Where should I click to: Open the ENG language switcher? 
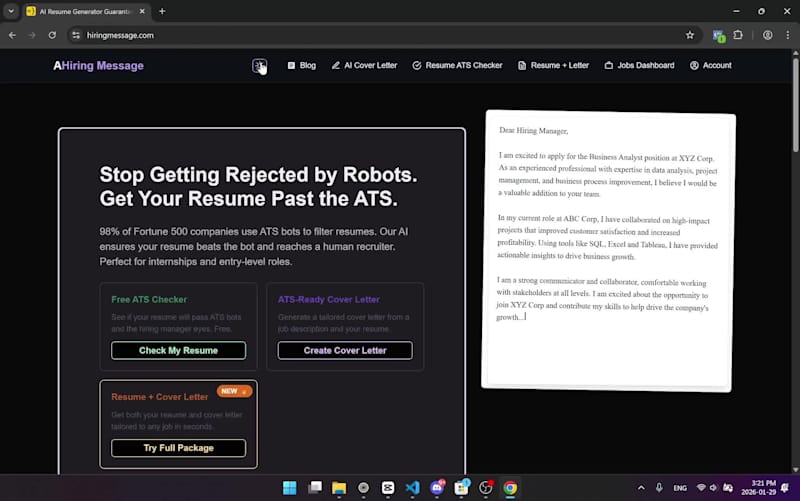[x=680, y=488]
